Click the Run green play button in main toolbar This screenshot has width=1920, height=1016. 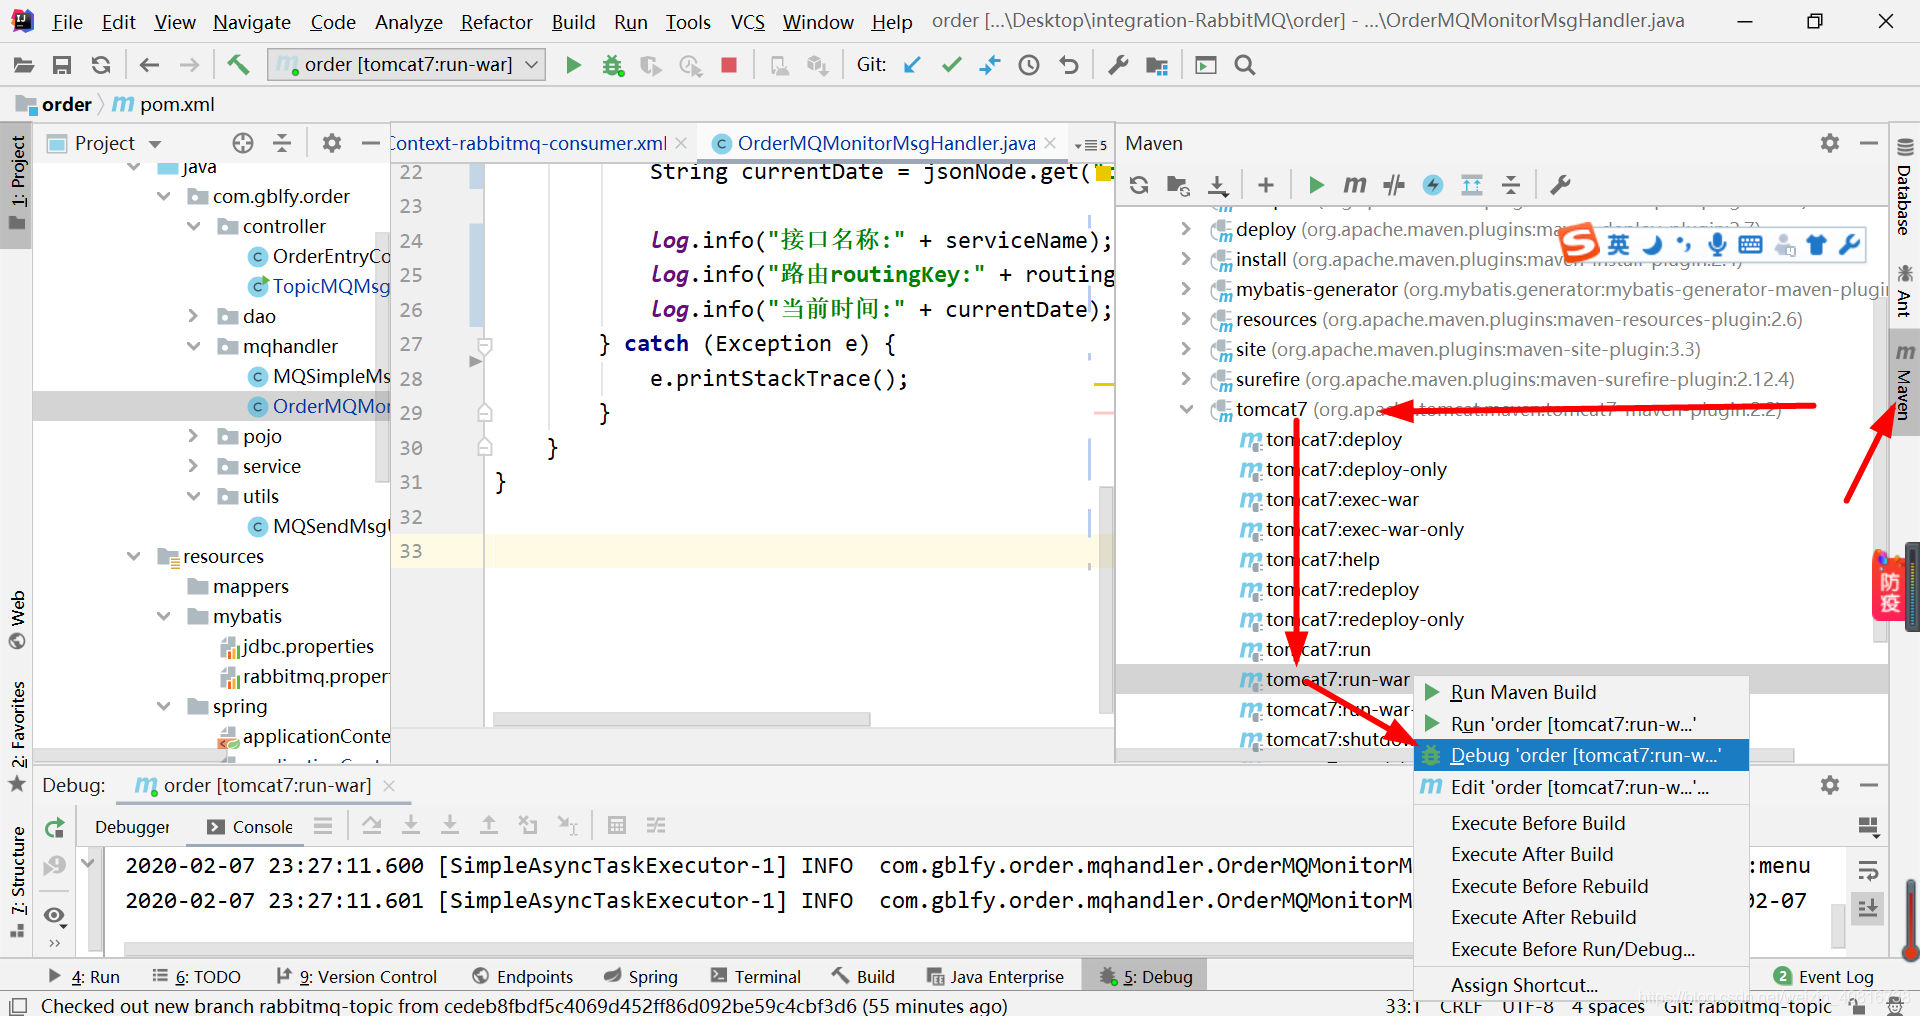pos(573,65)
